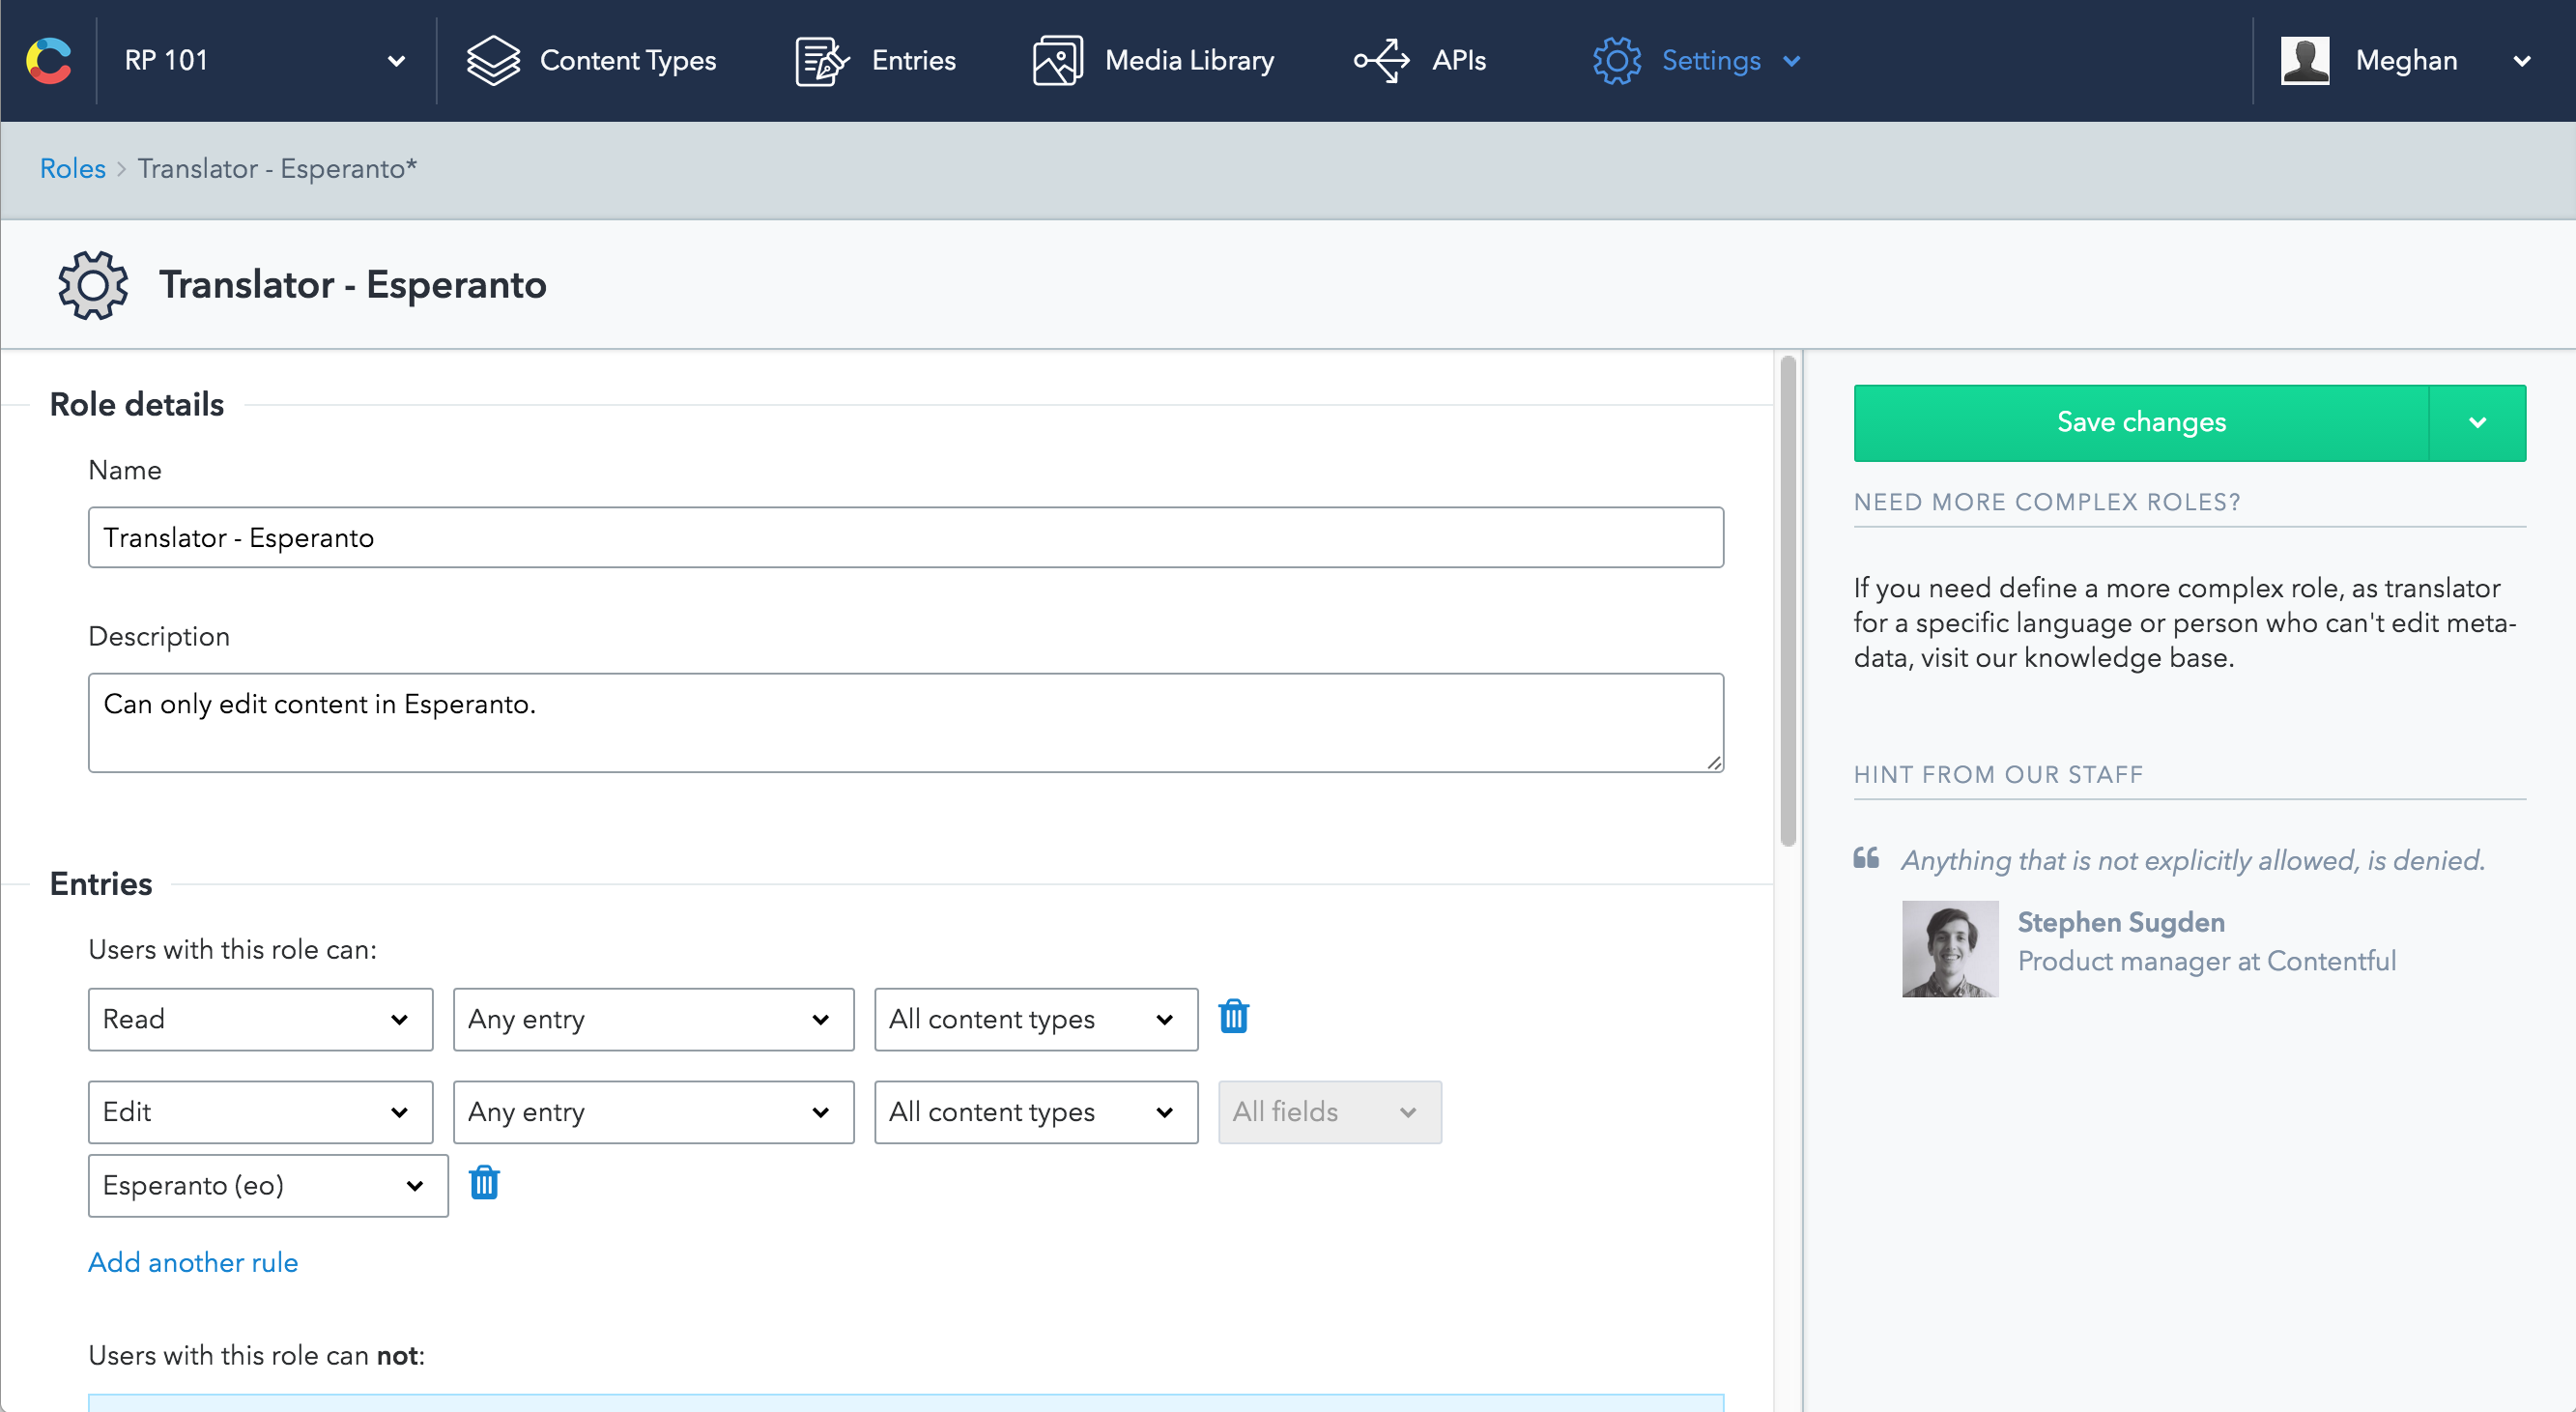Click the Contentful logo icon

[x=49, y=60]
